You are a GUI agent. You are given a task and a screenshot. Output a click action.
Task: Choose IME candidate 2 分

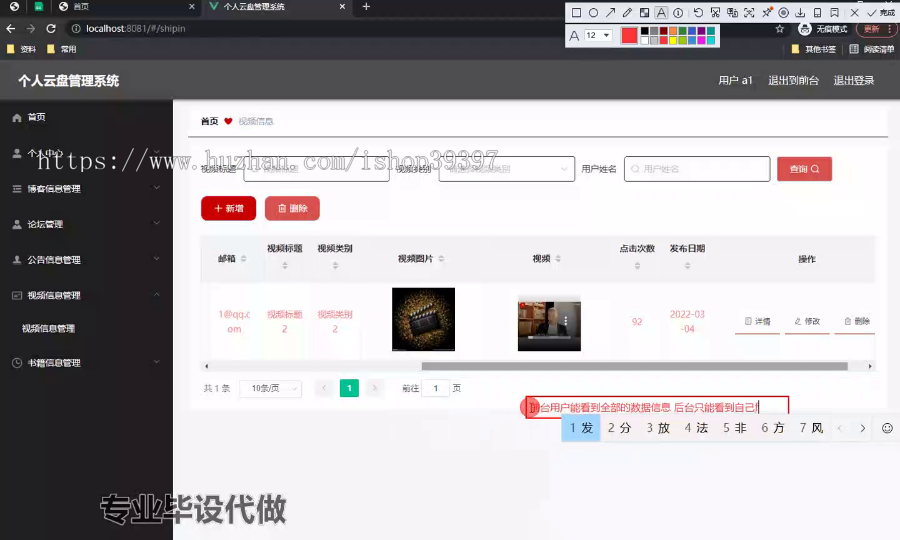coord(619,428)
